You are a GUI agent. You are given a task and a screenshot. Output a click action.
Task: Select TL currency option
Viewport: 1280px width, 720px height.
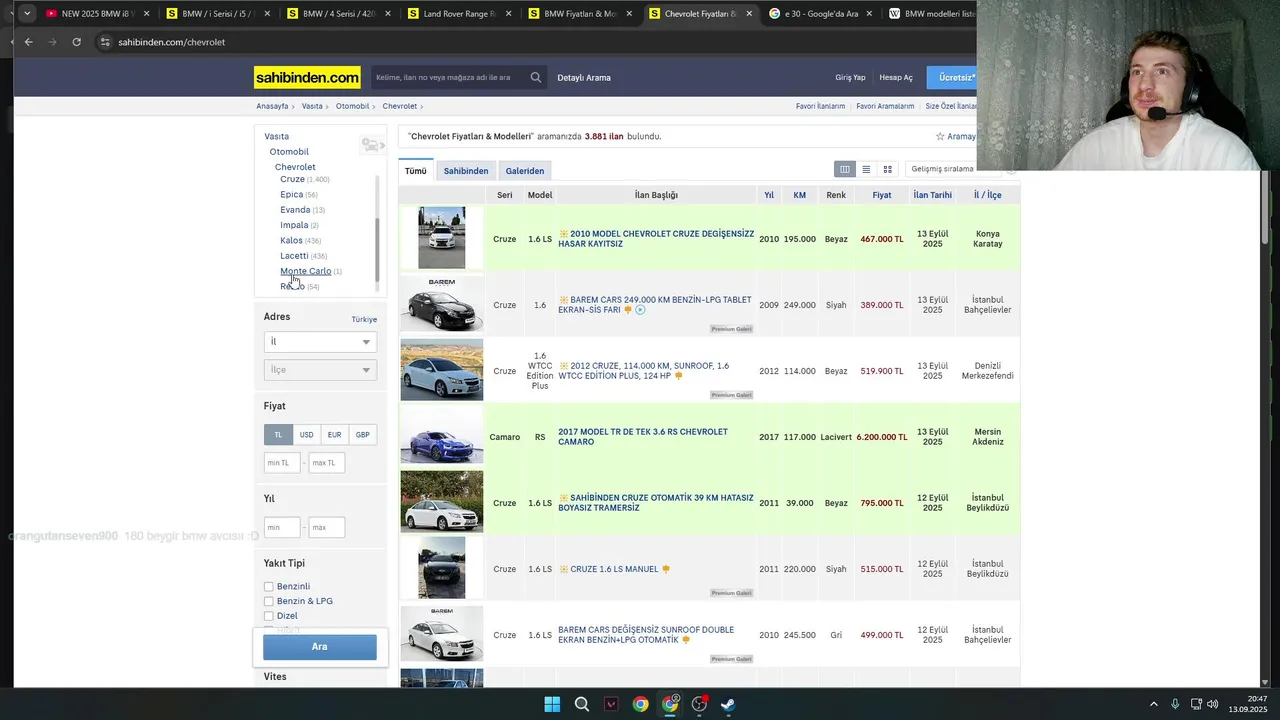coord(278,434)
